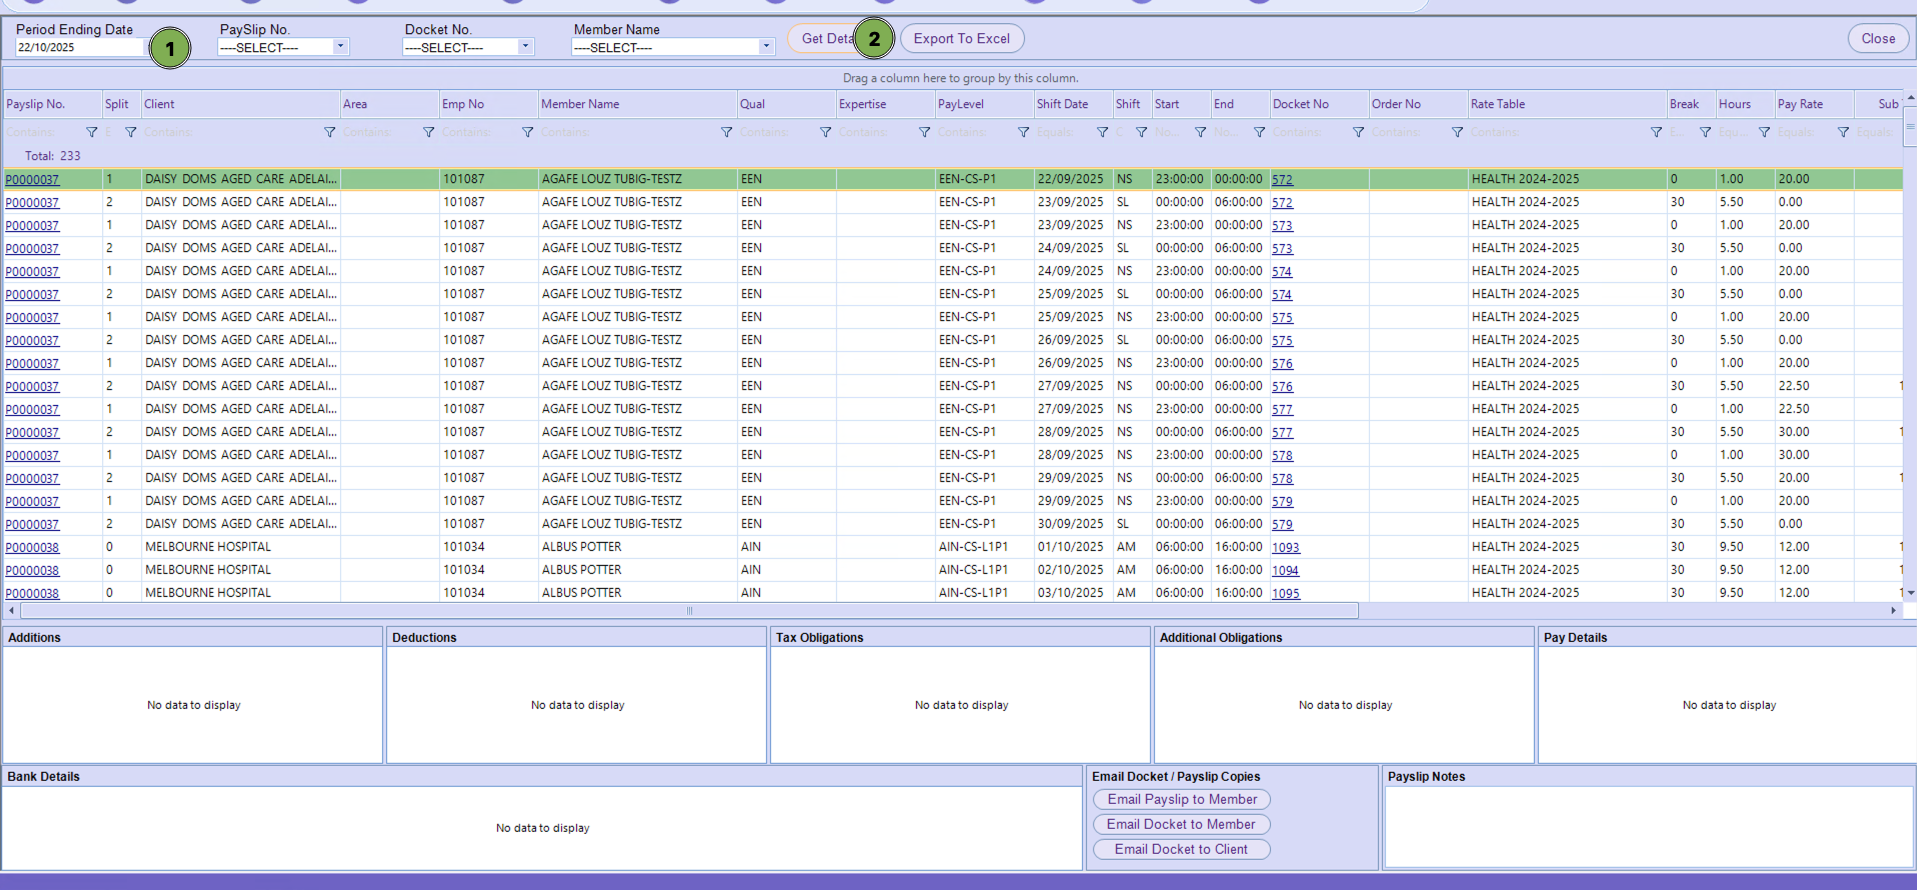The image size is (1917, 890).
Task: Open the Docket No column filter icon
Action: (1358, 132)
